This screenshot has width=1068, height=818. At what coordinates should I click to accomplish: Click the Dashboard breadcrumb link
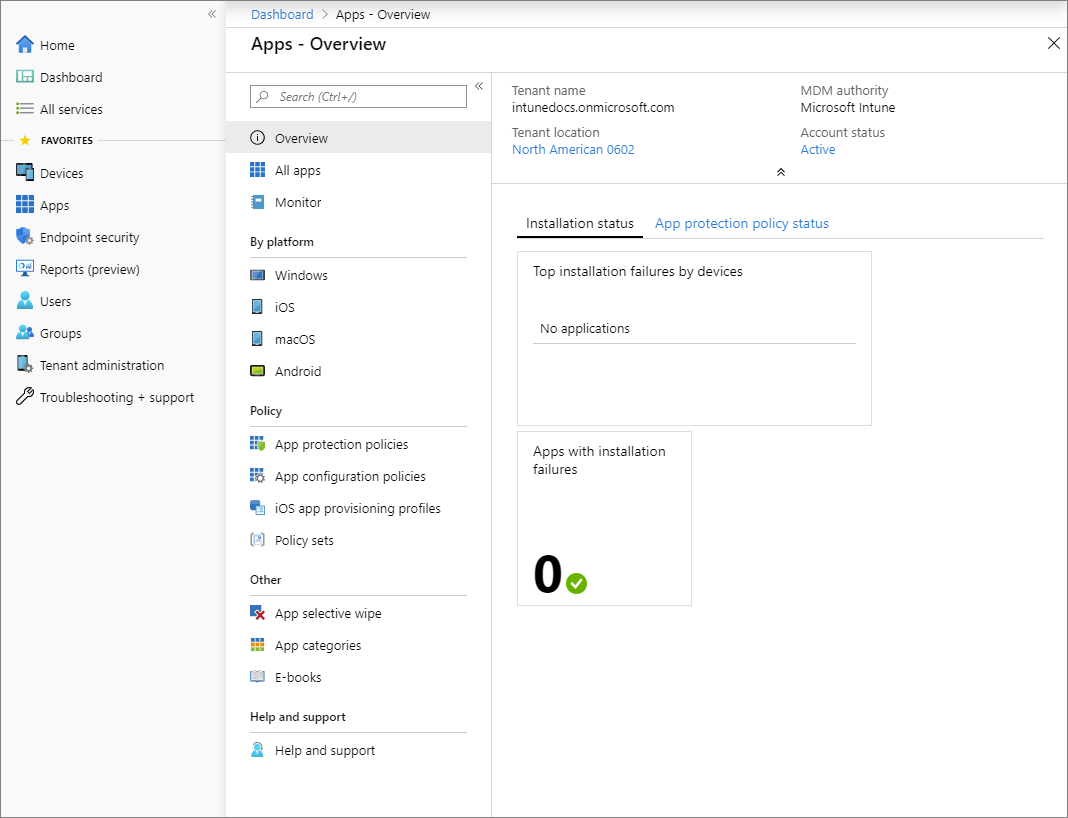(282, 14)
